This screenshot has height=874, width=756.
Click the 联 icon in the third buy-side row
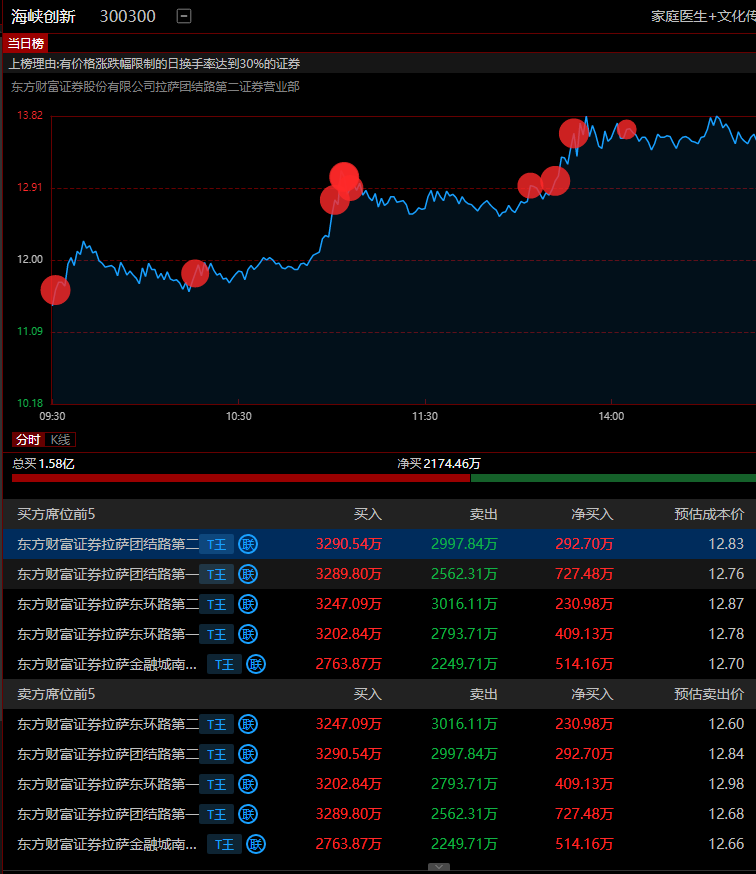pos(248,604)
